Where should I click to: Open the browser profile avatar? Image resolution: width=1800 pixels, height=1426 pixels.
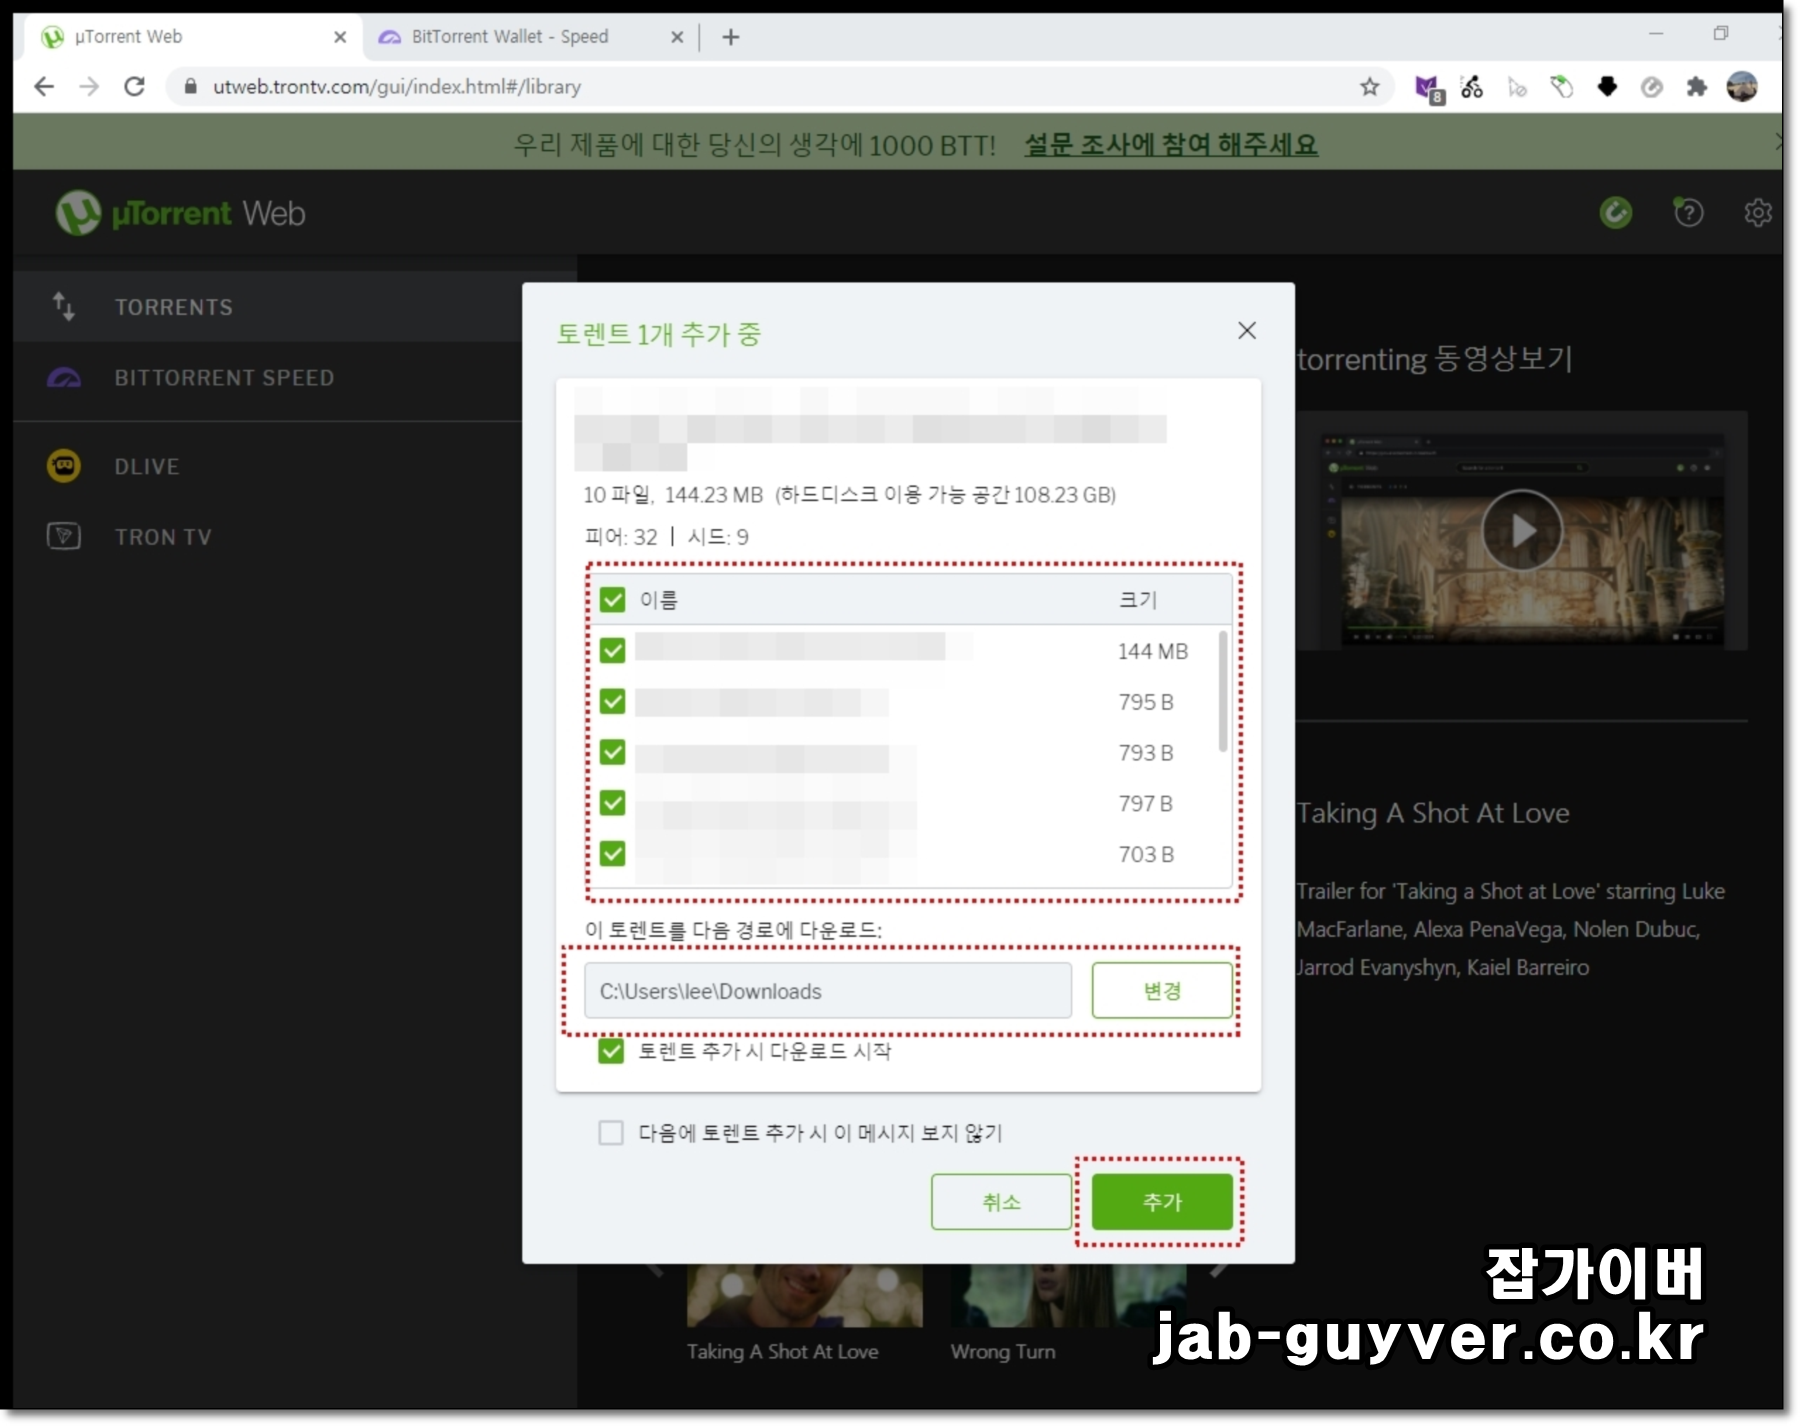tap(1742, 87)
